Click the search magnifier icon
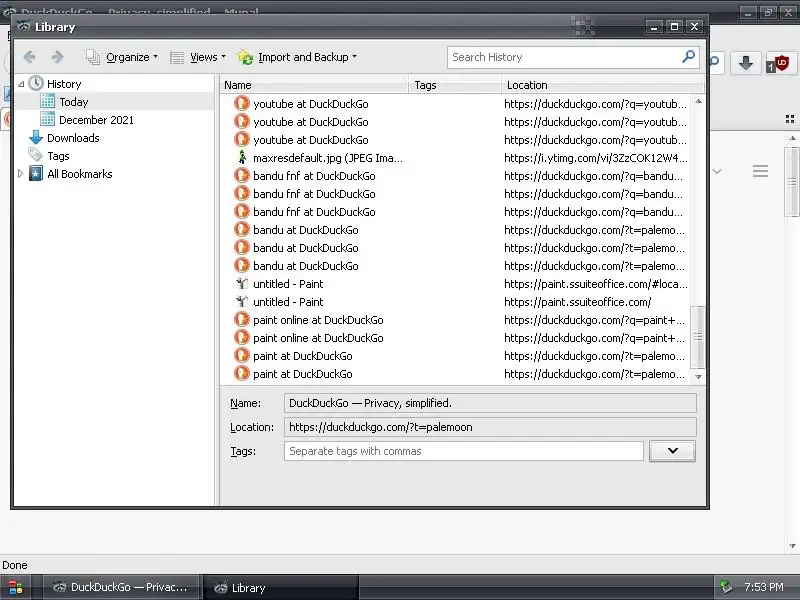Image resolution: width=800 pixels, height=600 pixels. pos(688,57)
